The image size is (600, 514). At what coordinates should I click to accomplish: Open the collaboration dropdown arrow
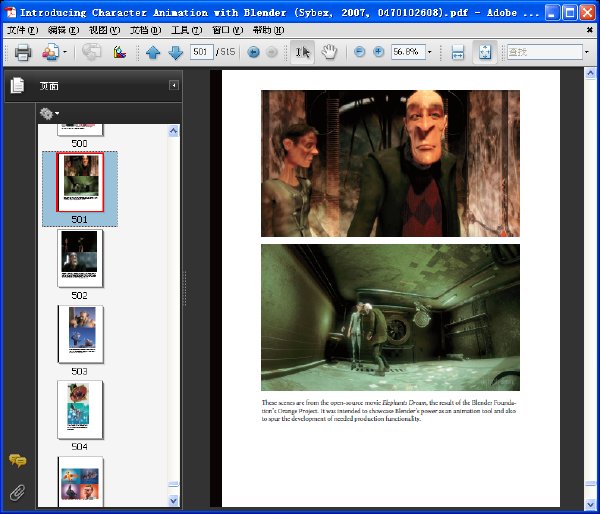point(65,52)
